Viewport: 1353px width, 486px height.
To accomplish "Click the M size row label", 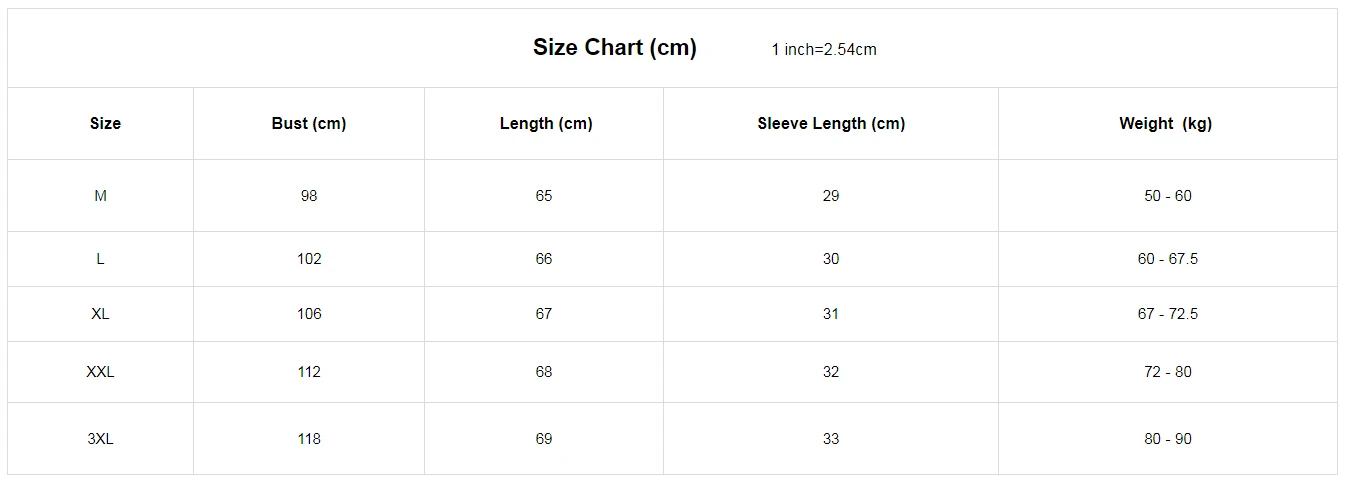I will point(100,196).
